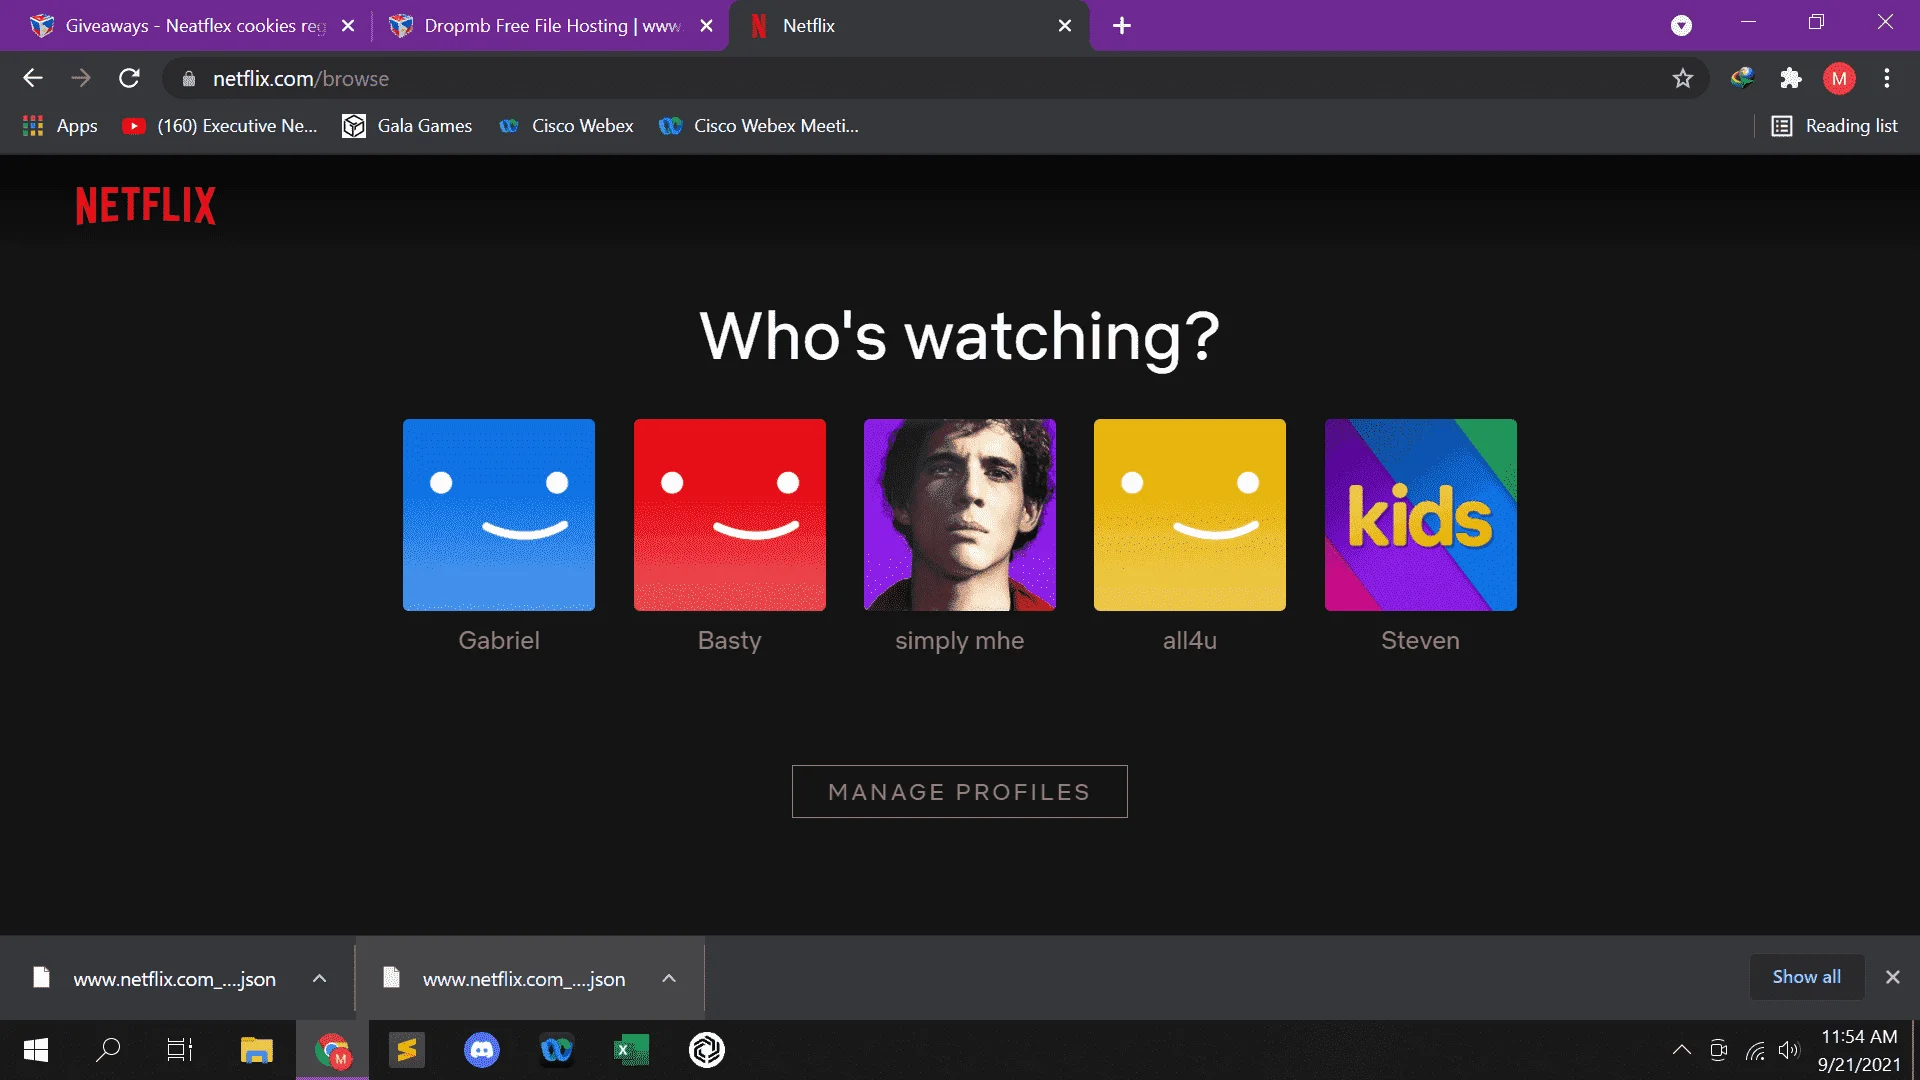Viewport: 1920px width, 1080px height.
Task: Open the Executive Ne... YouTube bookmark
Action: coord(220,126)
